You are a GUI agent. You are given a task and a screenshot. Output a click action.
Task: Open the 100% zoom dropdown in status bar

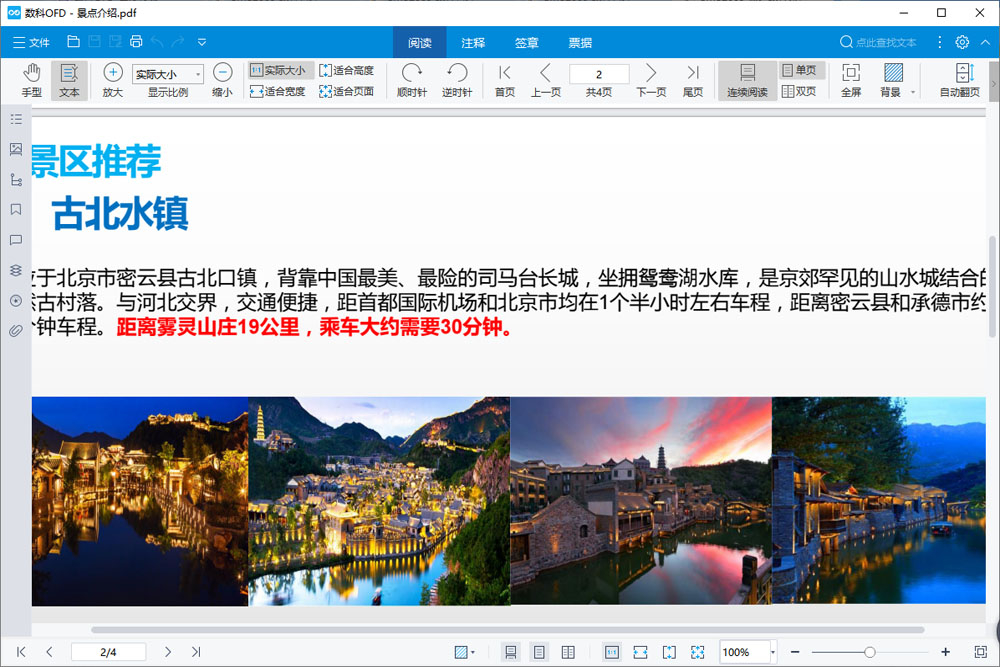point(772,652)
